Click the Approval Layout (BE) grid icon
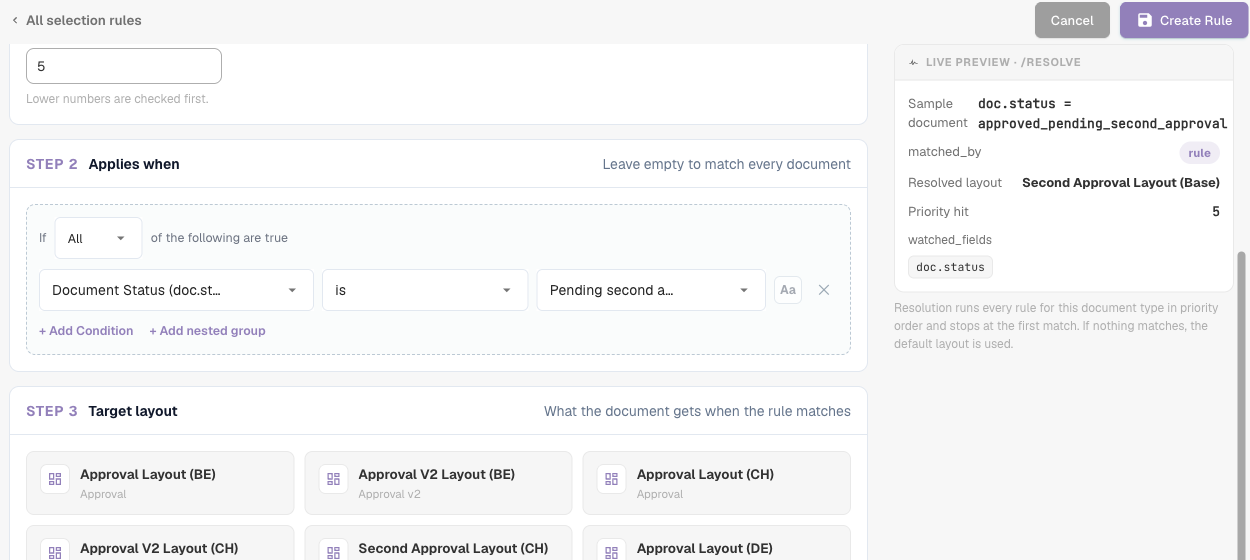The width and height of the screenshot is (1250, 560). coord(55,479)
